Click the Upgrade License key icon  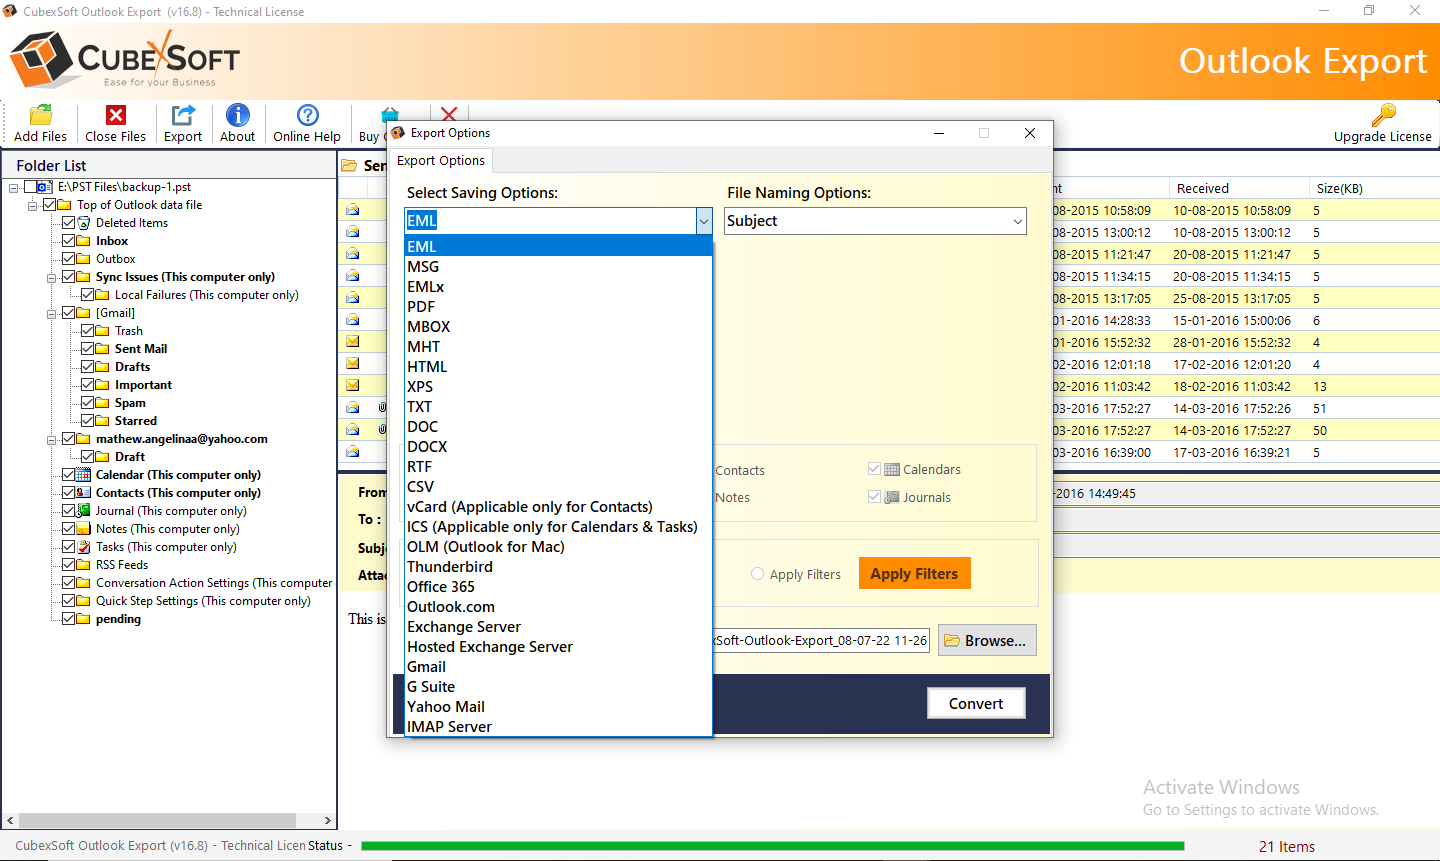point(1383,115)
